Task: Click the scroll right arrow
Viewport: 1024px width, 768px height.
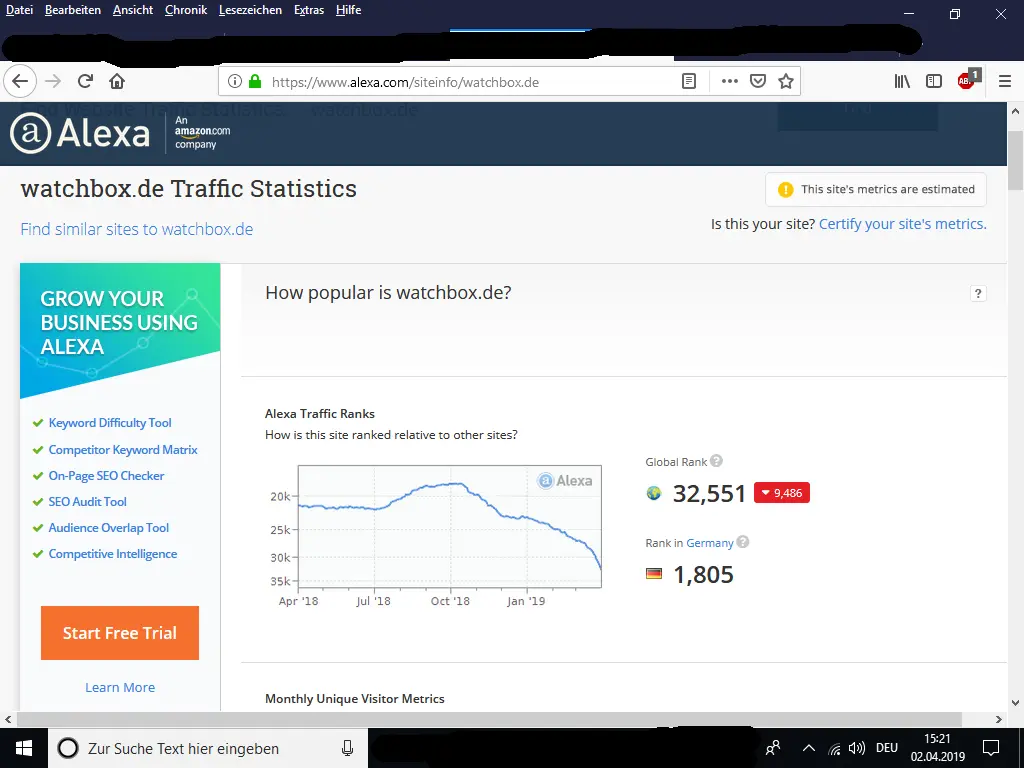Action: (x=999, y=719)
